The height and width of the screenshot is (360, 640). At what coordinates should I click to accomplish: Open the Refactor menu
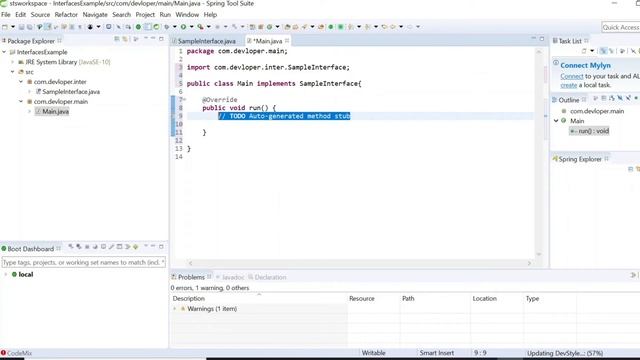(x=66, y=14)
